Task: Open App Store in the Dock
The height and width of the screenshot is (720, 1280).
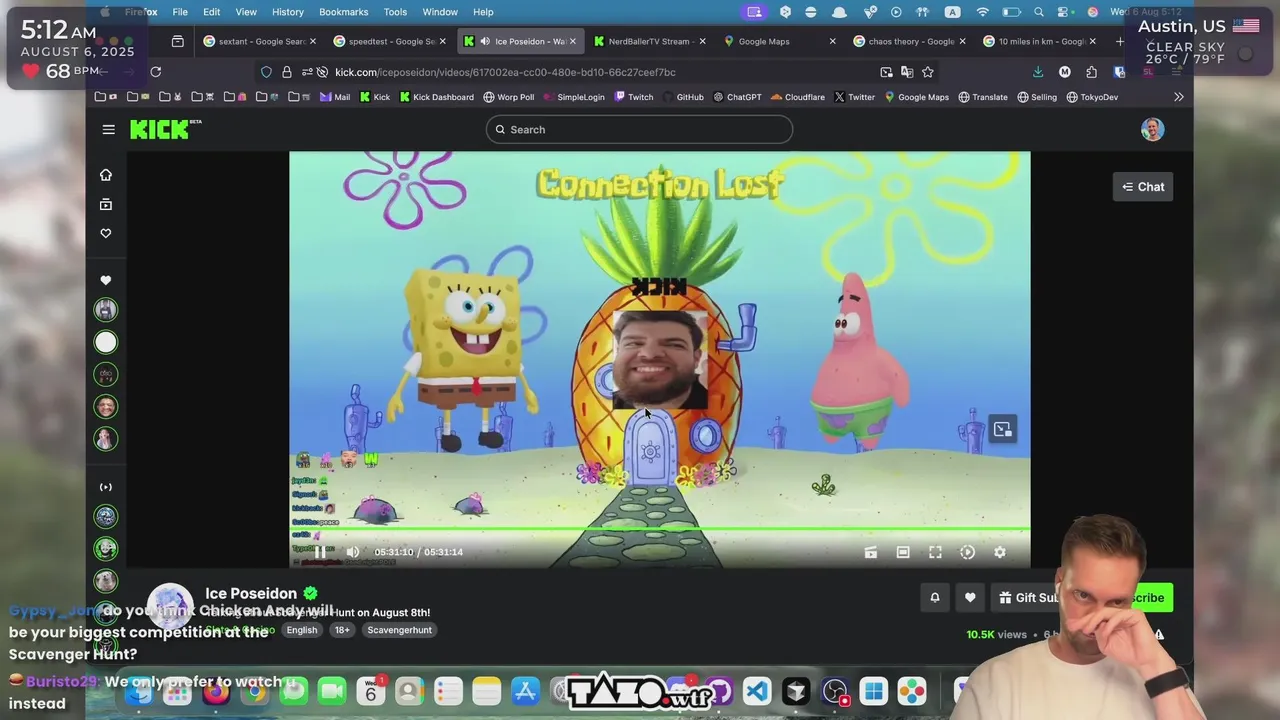Action: point(525,691)
